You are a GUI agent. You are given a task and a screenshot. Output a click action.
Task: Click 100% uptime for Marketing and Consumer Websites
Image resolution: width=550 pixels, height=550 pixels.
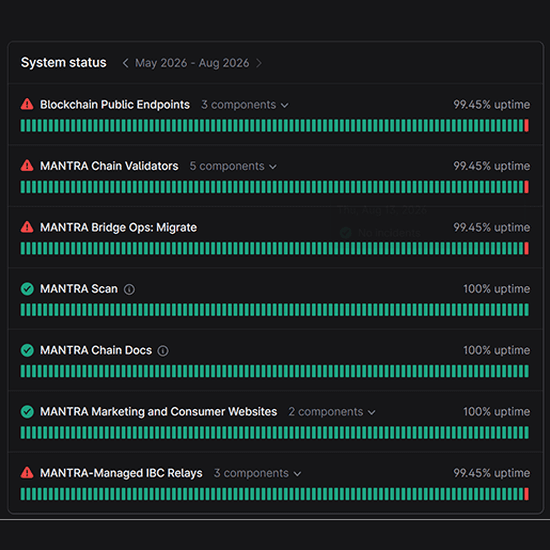(496, 411)
